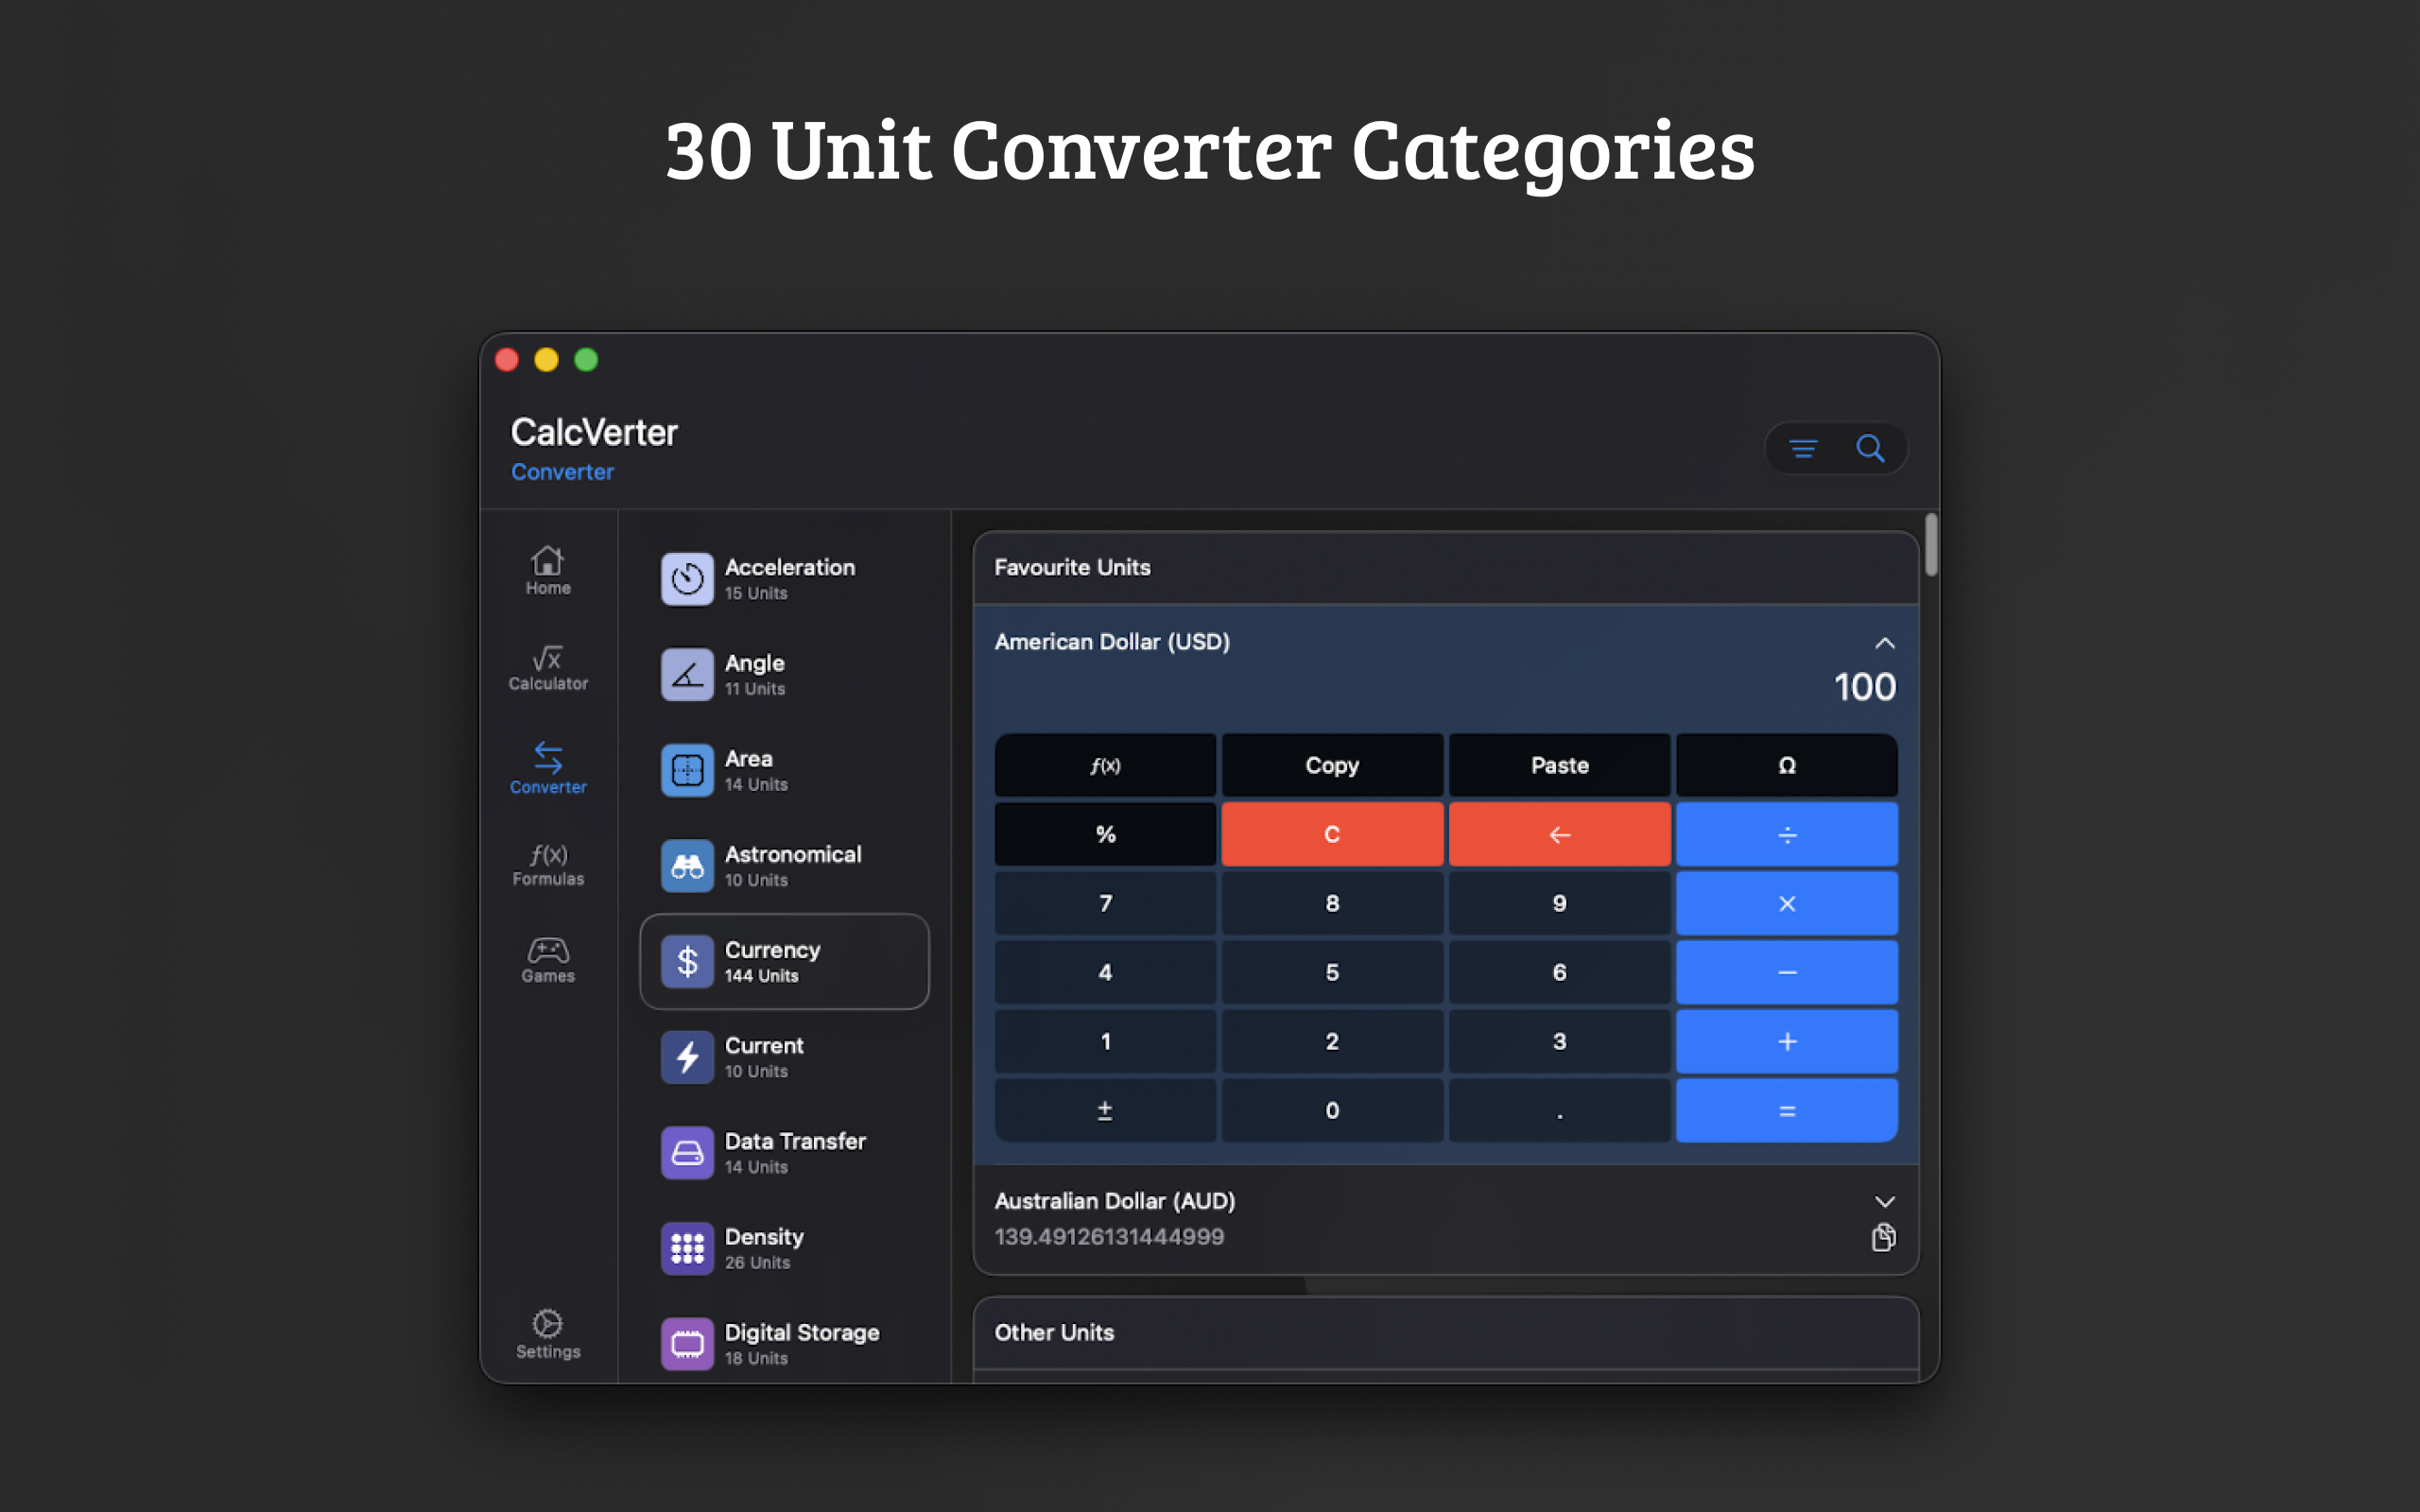Click the '26 Units' label under Density
2420x1512 pixels.
tap(757, 1263)
